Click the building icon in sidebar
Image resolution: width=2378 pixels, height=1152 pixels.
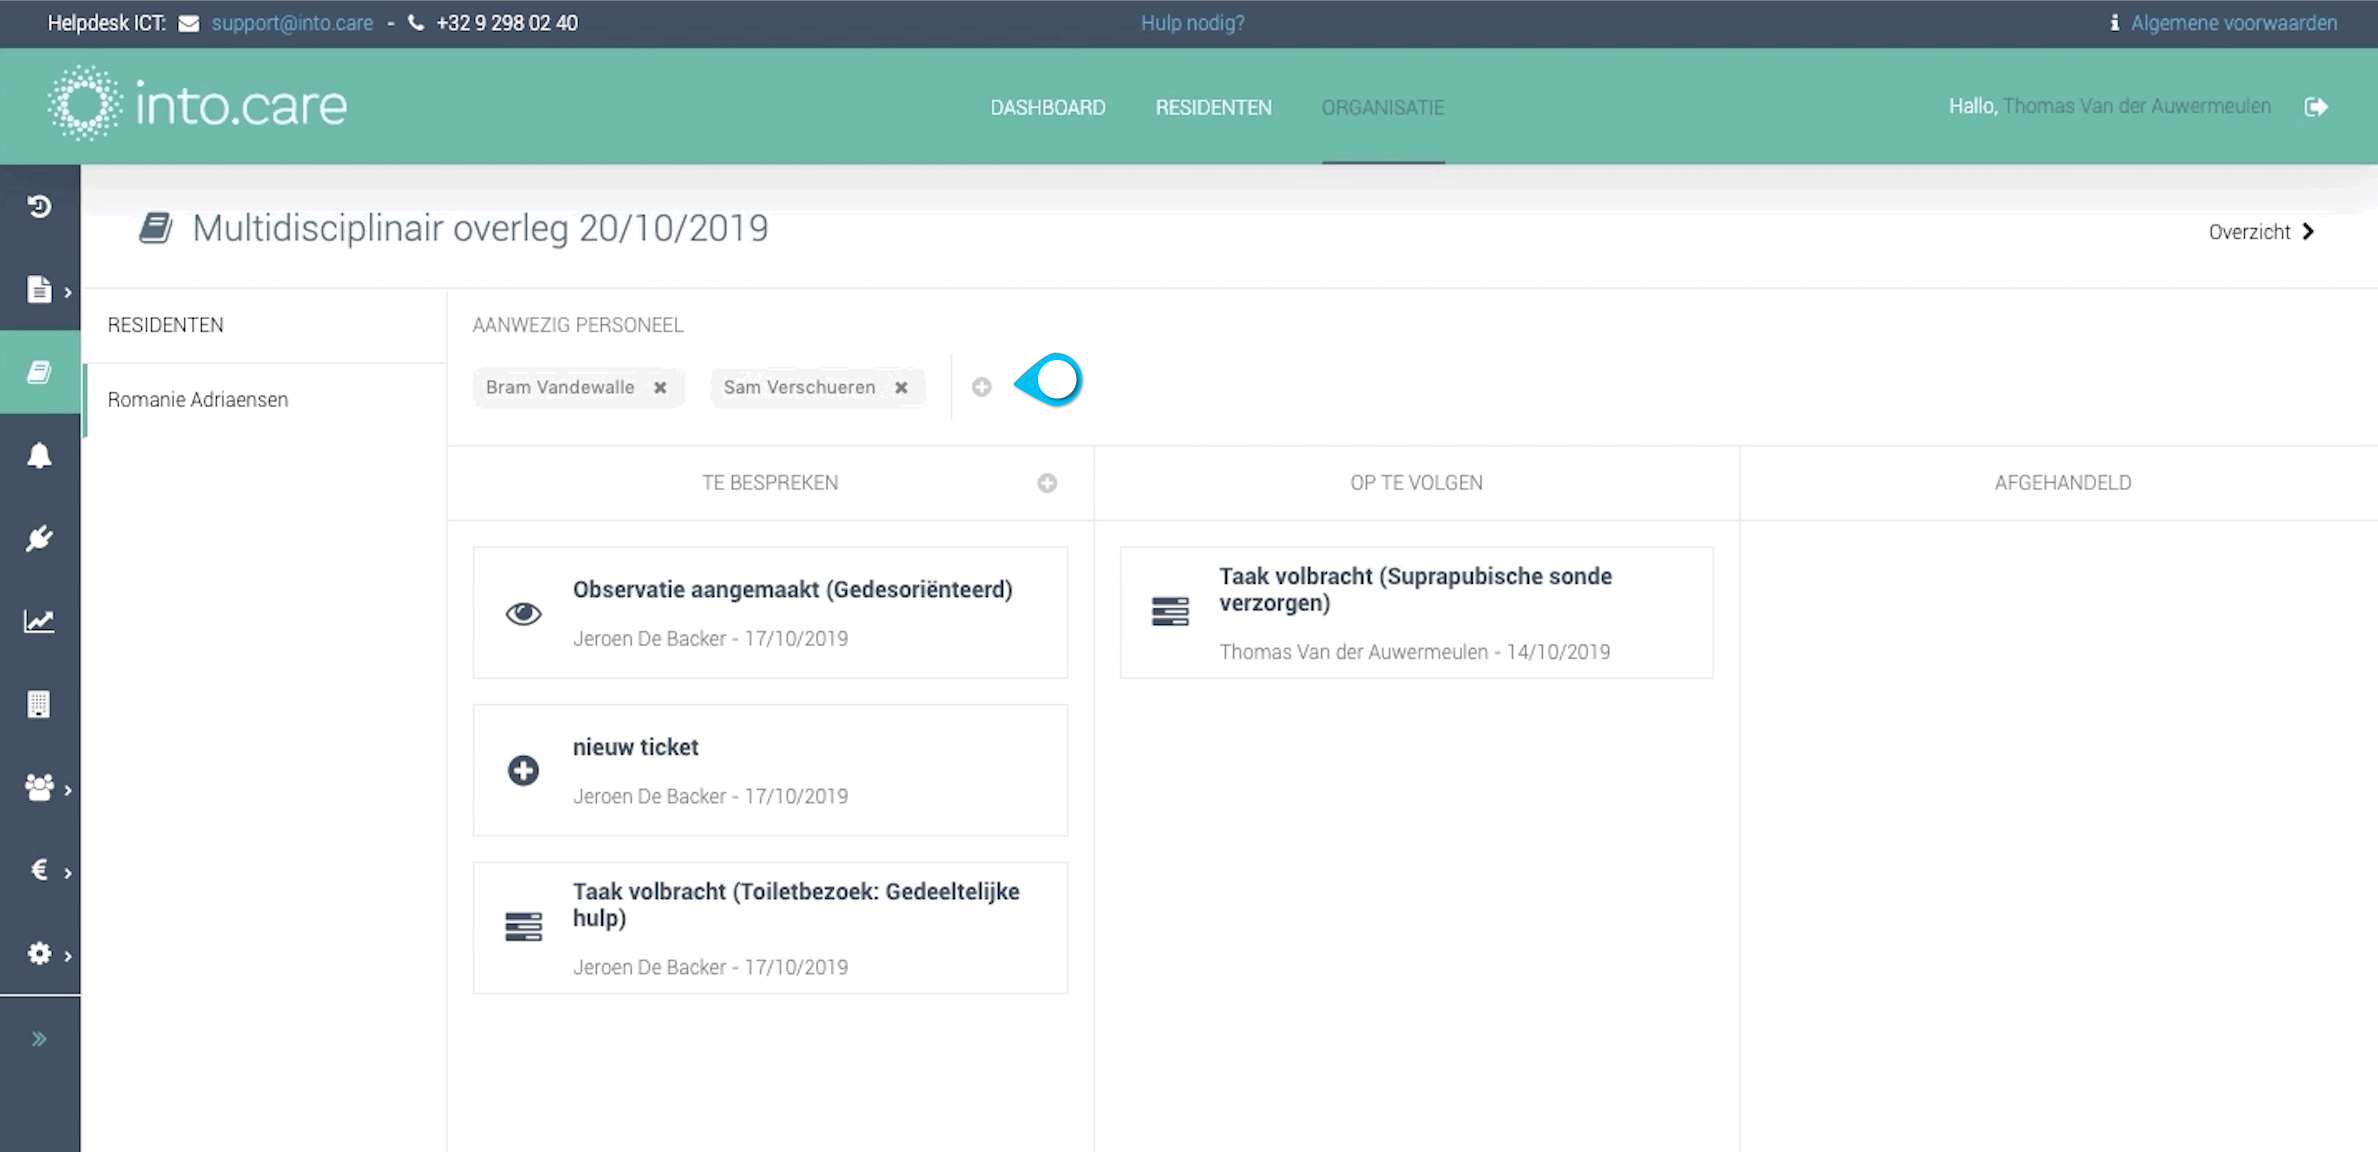[39, 704]
